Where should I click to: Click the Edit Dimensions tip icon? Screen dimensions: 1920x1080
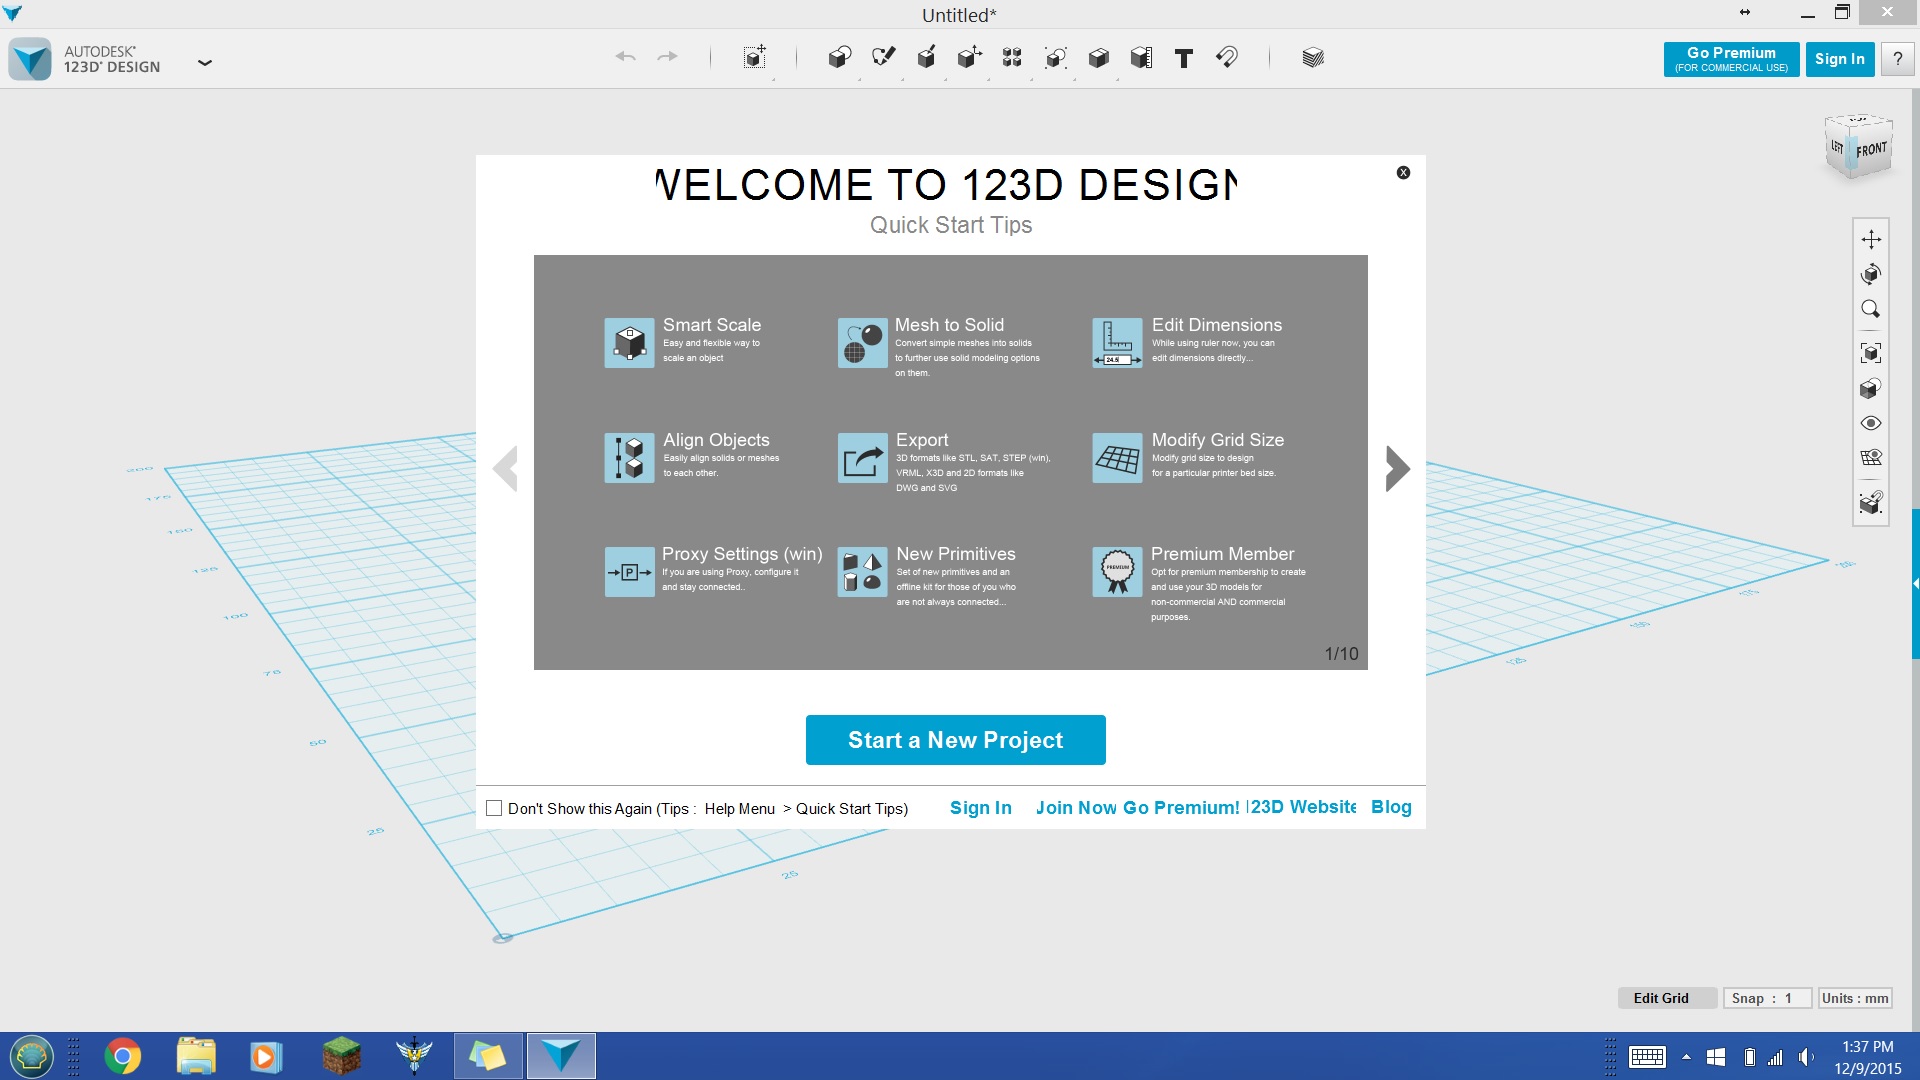[x=1117, y=343]
